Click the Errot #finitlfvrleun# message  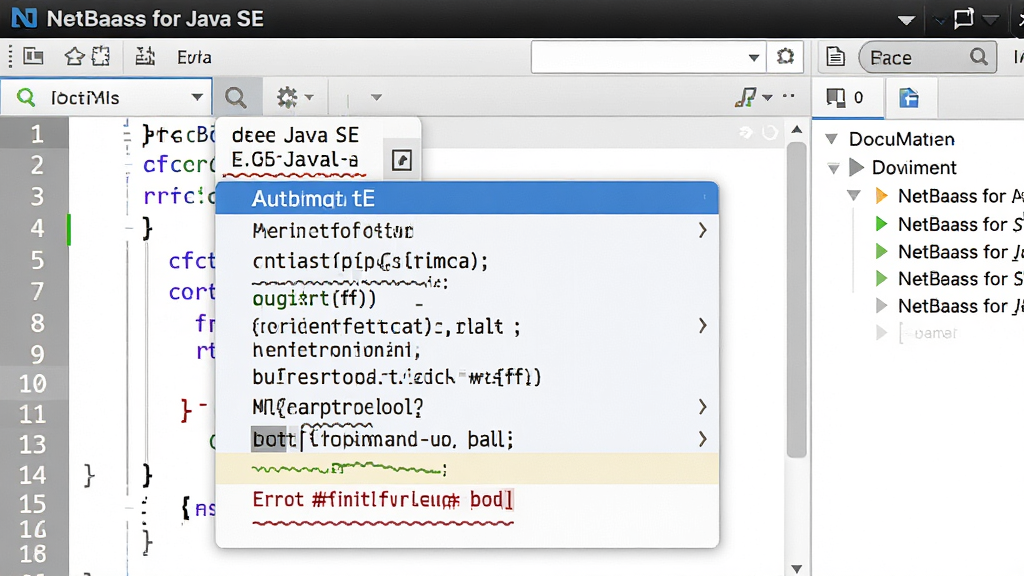coord(383,500)
